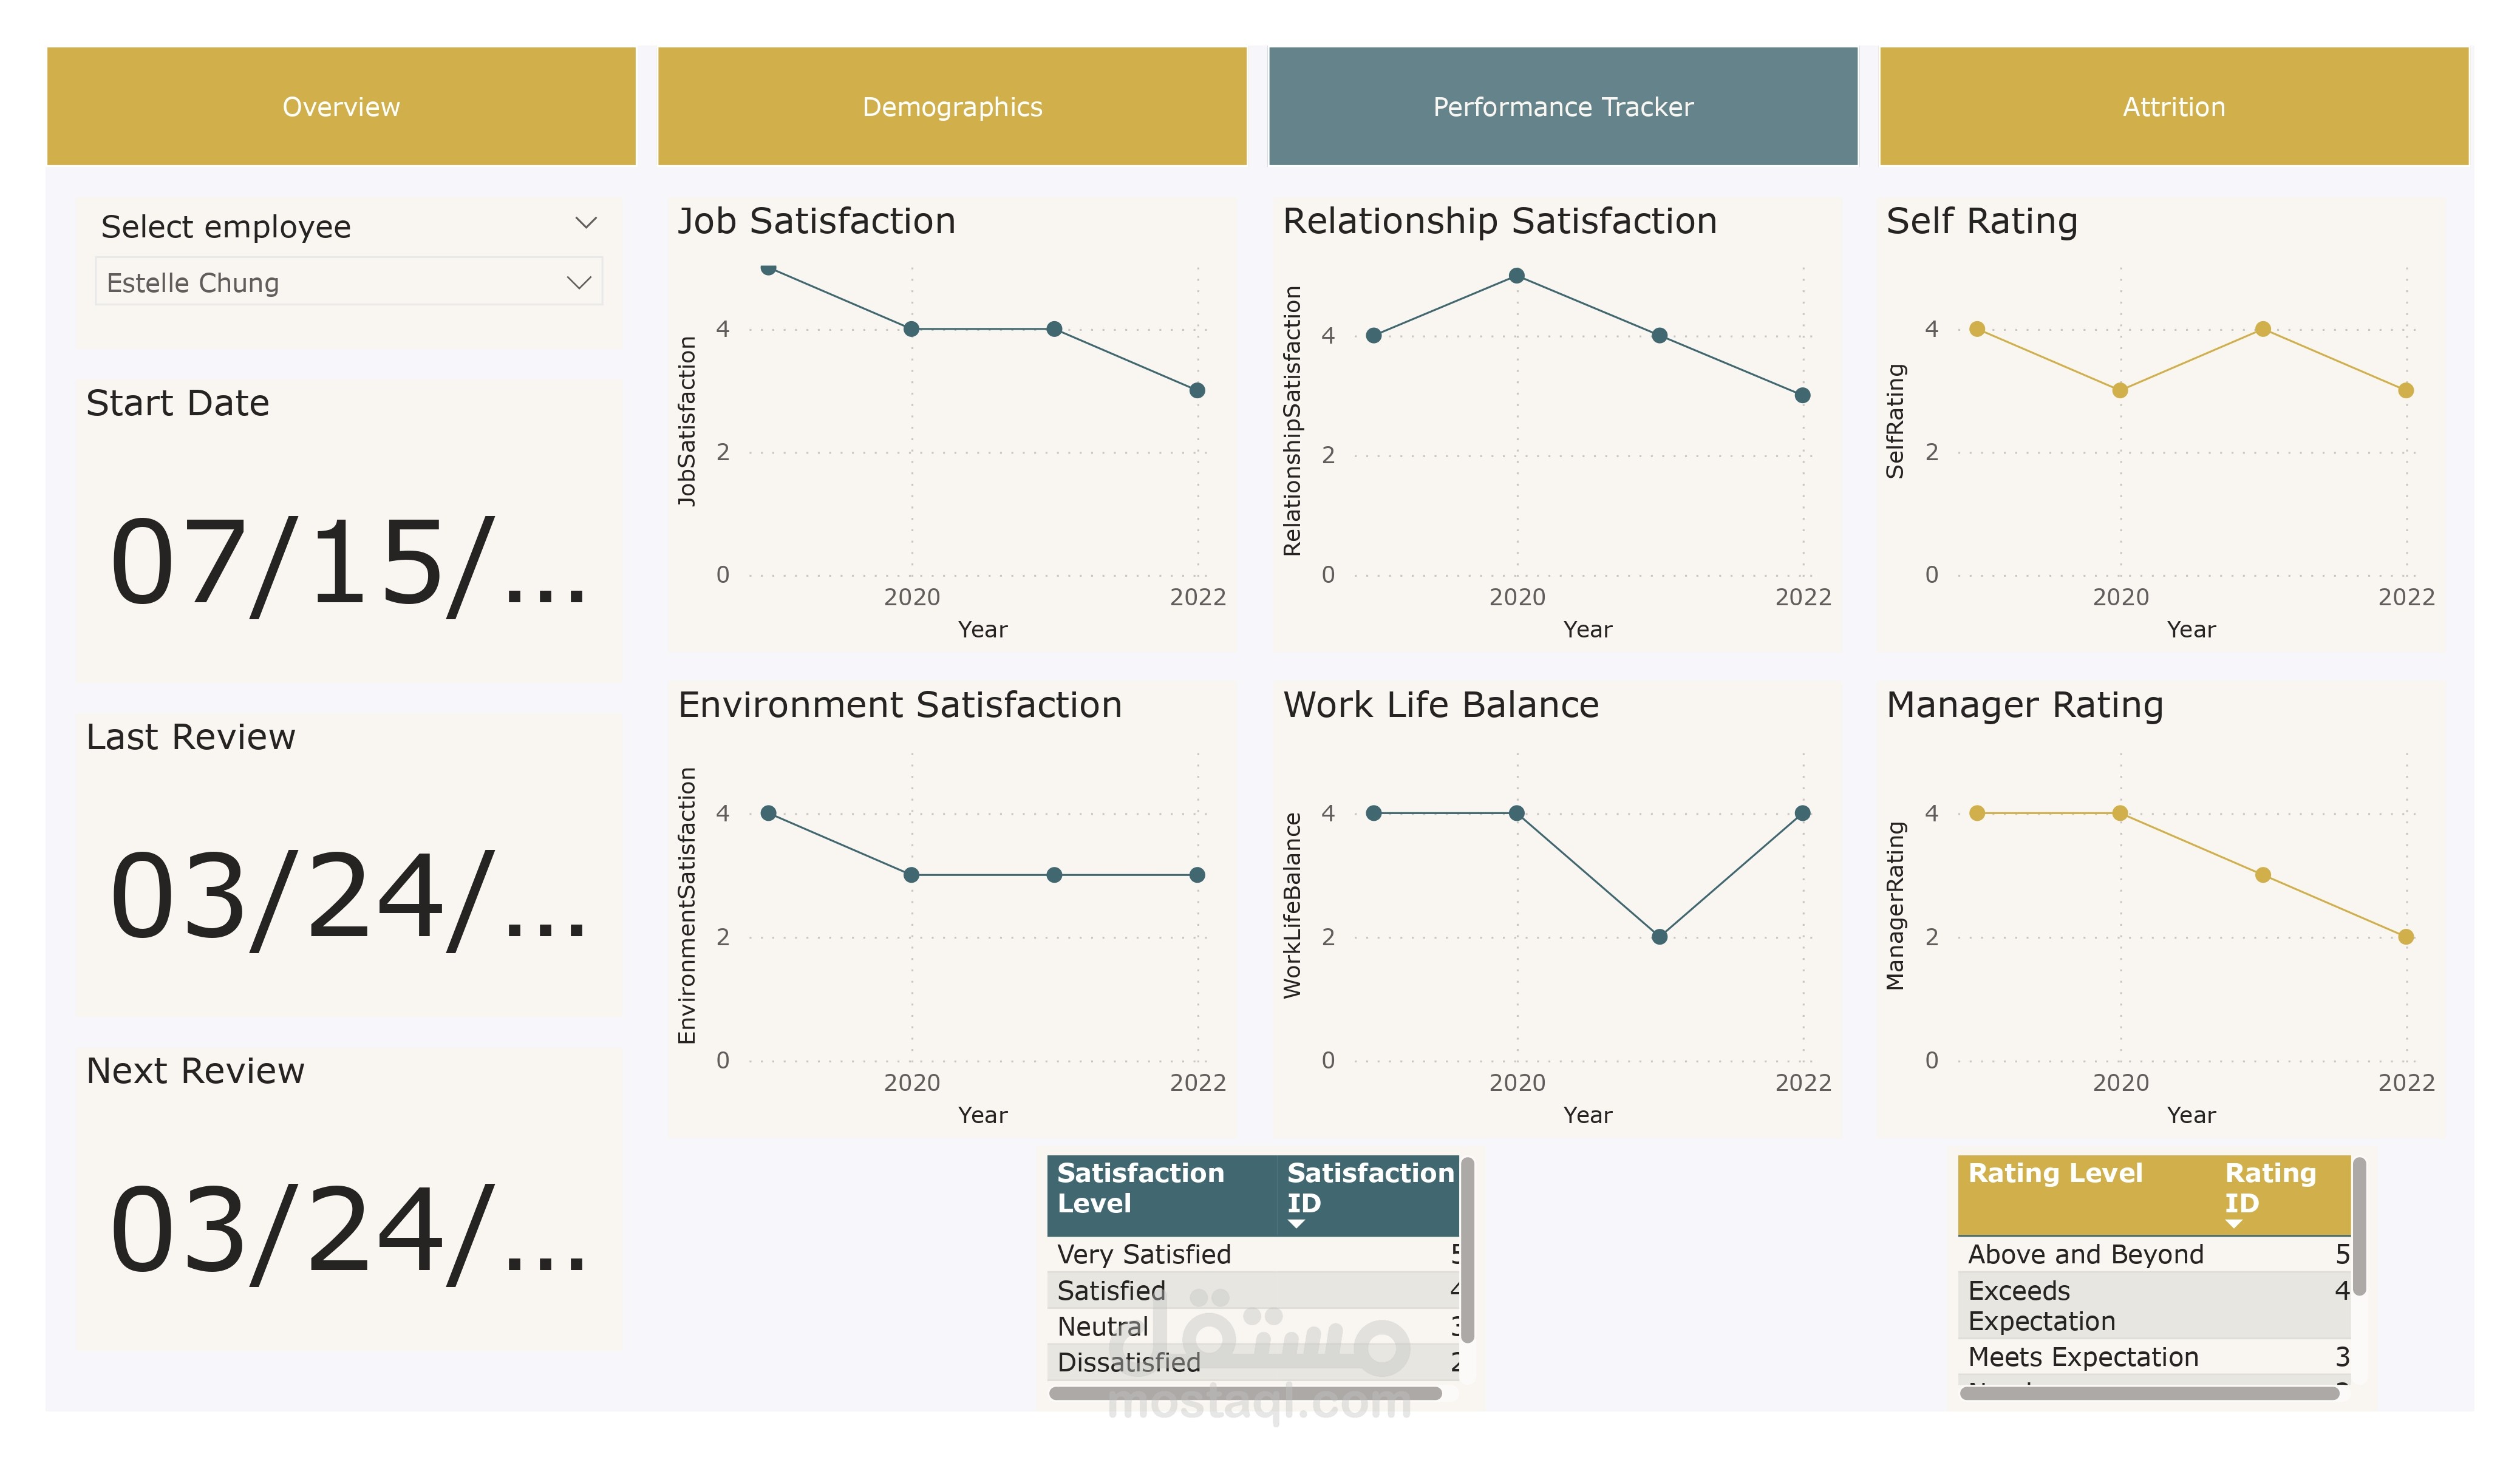Select the 2022 Job Satisfaction data point
The width and height of the screenshot is (2520, 1457).
1197,391
